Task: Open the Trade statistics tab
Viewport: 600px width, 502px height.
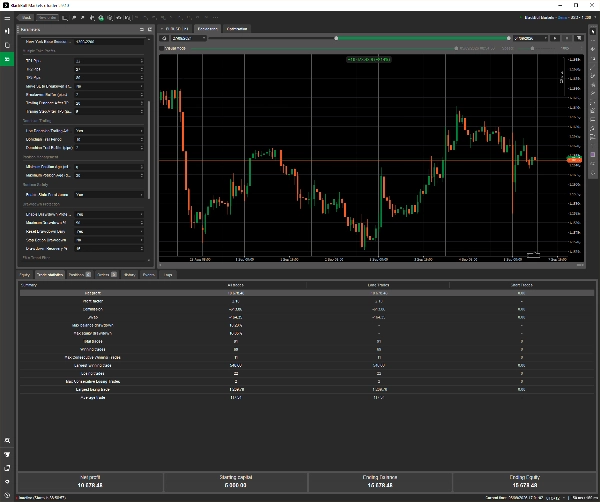Action: 49,275
